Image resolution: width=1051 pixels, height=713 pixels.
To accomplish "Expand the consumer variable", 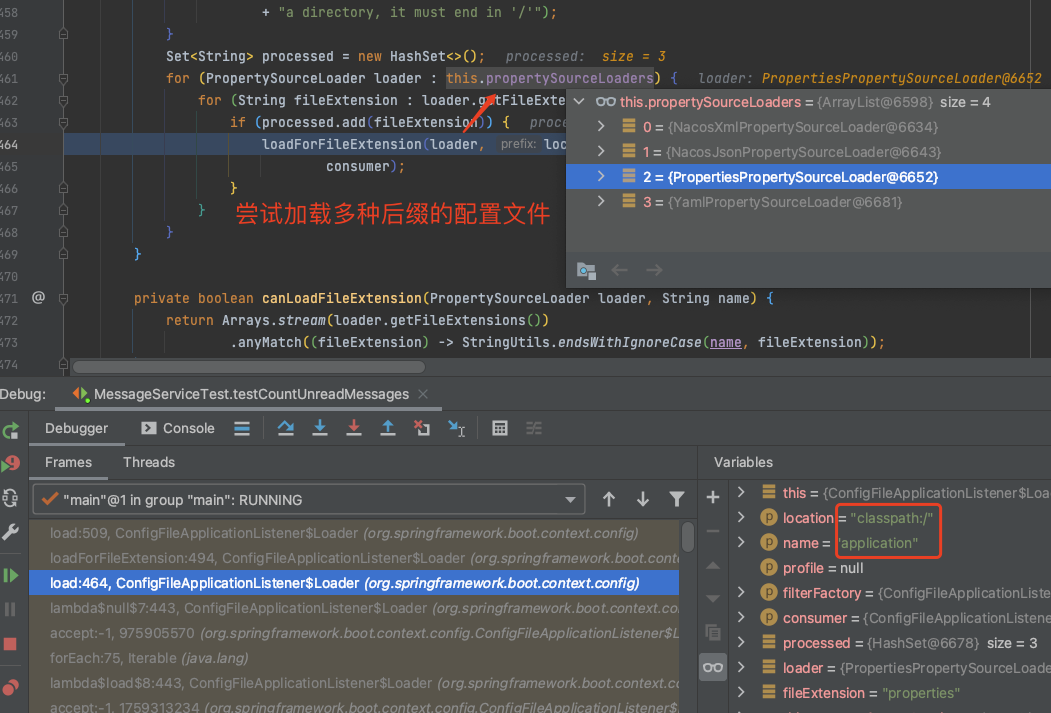I will pos(741,617).
